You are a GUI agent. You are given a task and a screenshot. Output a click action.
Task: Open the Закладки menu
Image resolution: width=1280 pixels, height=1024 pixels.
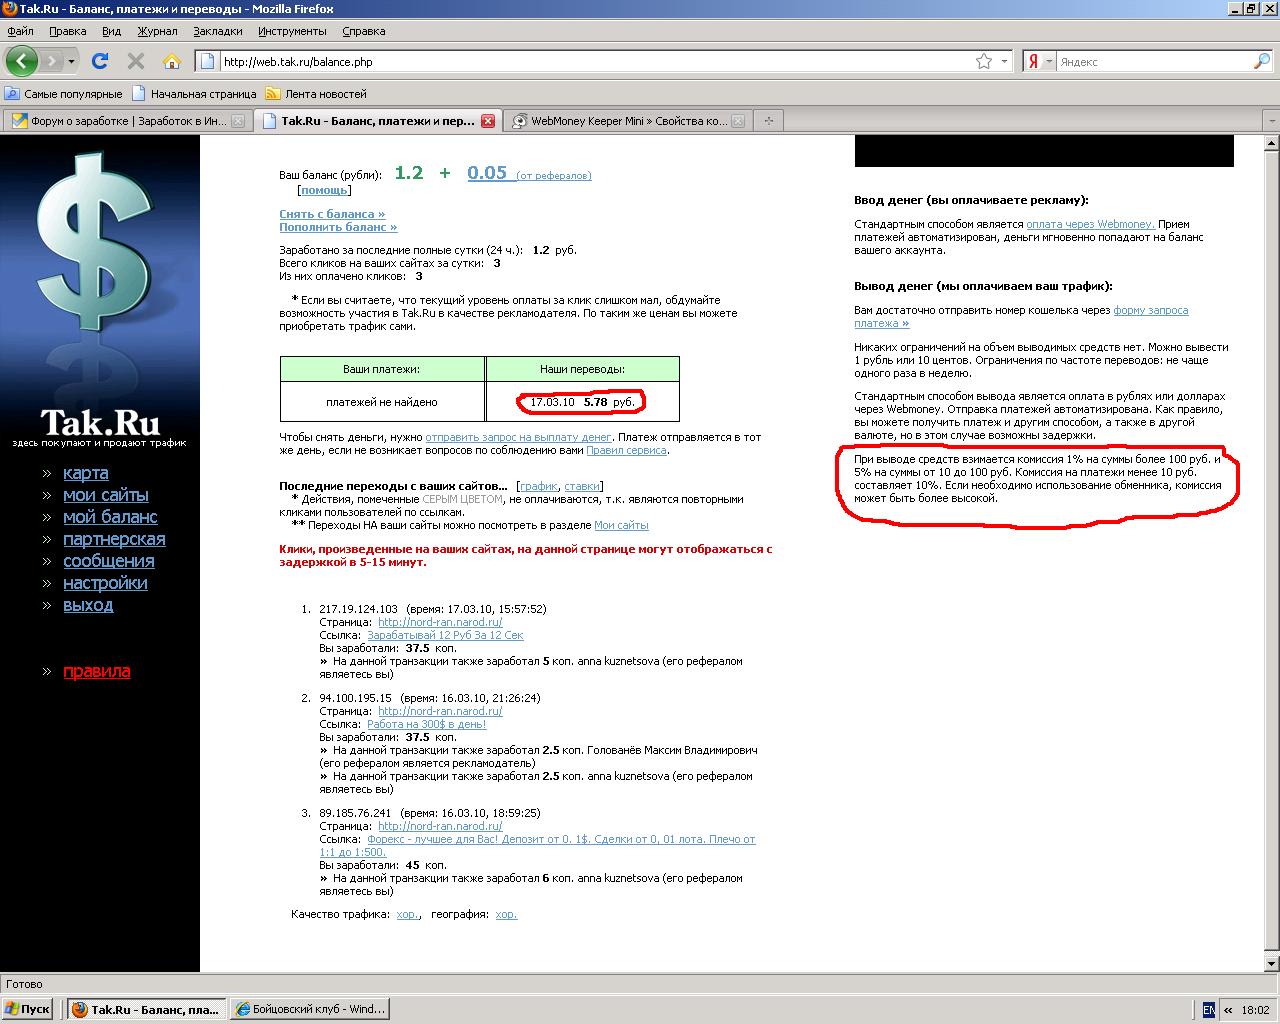click(218, 31)
